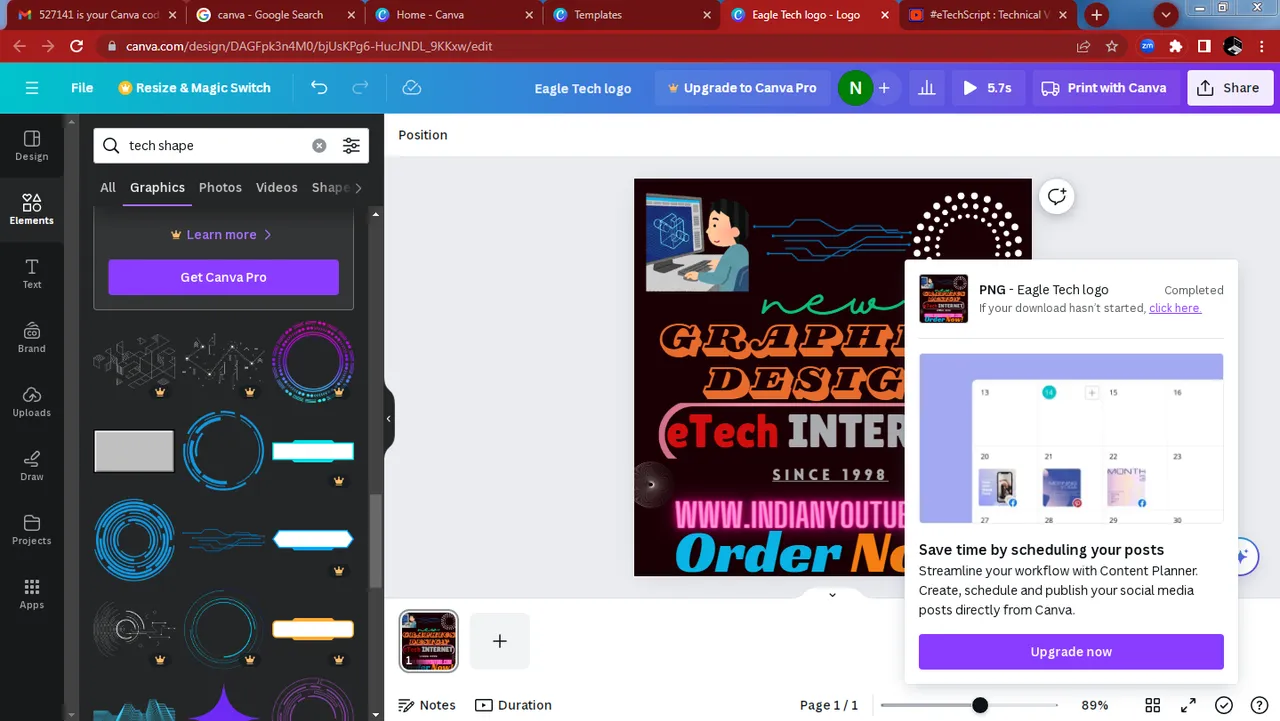Open the Duration control
The width and height of the screenshot is (1280, 721).
click(514, 705)
